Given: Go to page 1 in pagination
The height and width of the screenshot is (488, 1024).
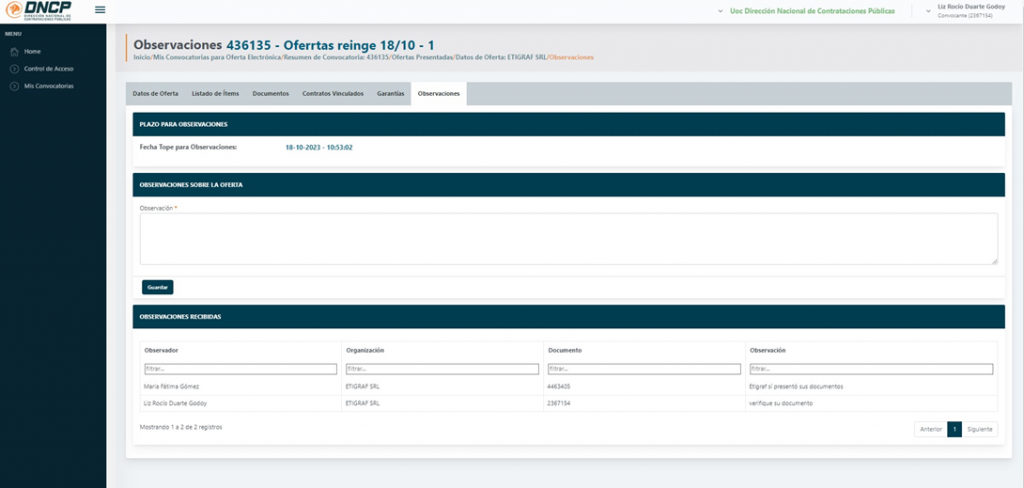Looking at the screenshot, I should 954,429.
